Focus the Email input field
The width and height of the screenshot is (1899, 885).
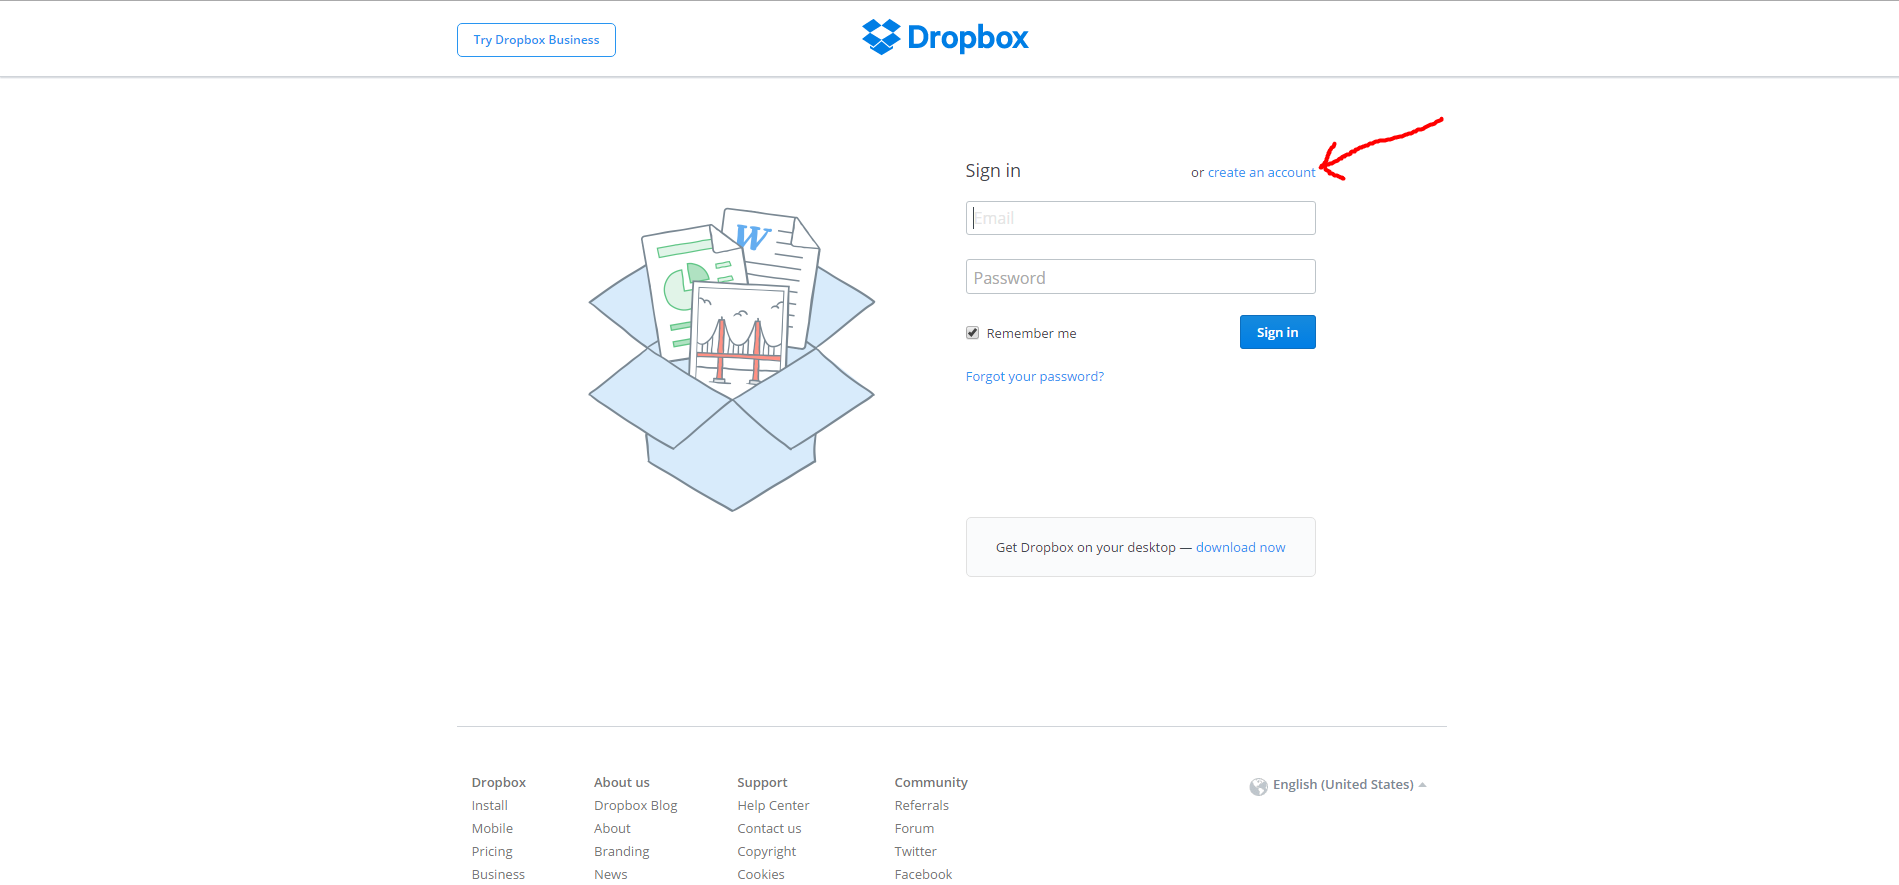pyautogui.click(x=1140, y=218)
